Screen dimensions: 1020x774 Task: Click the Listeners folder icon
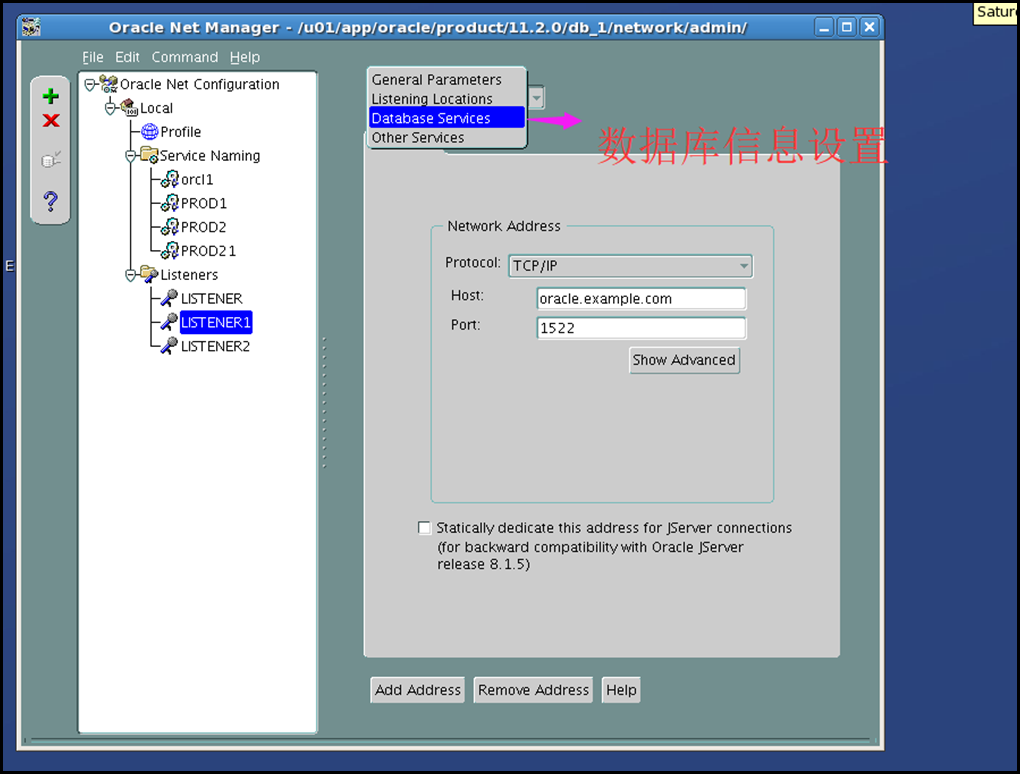click(149, 274)
